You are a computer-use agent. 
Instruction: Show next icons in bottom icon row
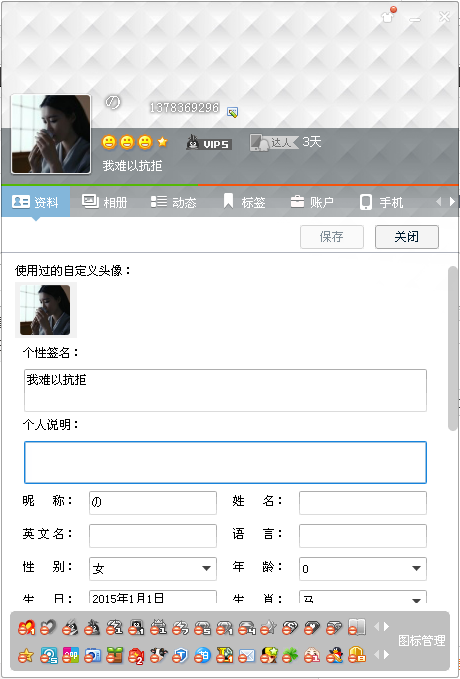[x=386, y=655]
